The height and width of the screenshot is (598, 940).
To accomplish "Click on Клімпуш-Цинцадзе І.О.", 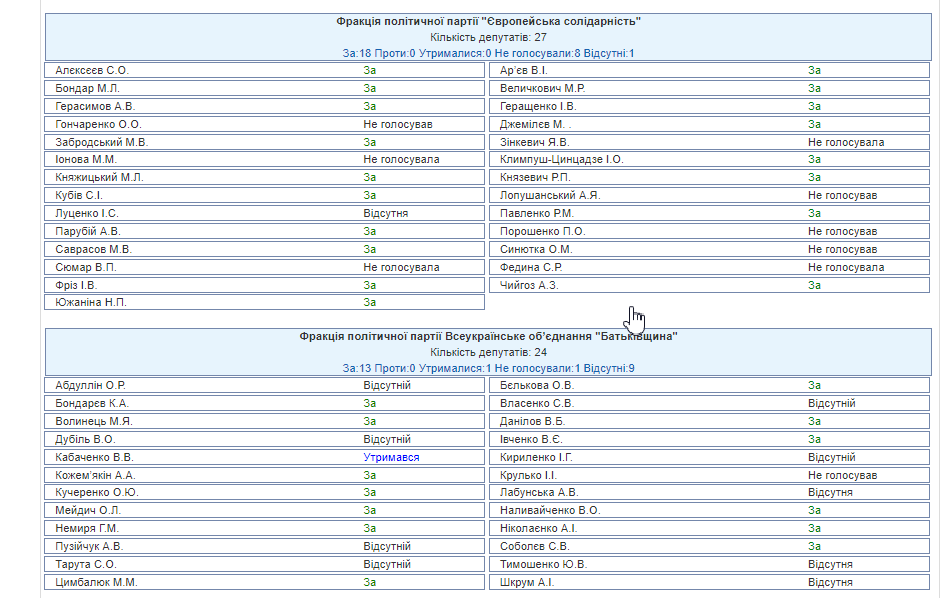I will [561, 159].
